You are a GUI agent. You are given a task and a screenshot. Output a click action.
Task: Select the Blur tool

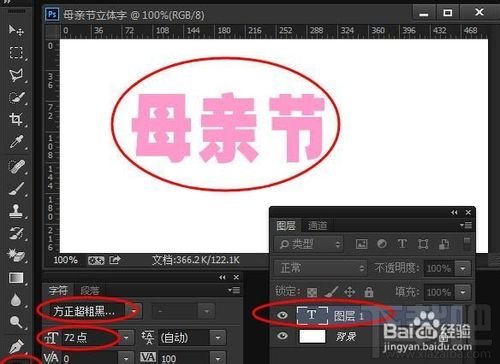pyautogui.click(x=16, y=300)
